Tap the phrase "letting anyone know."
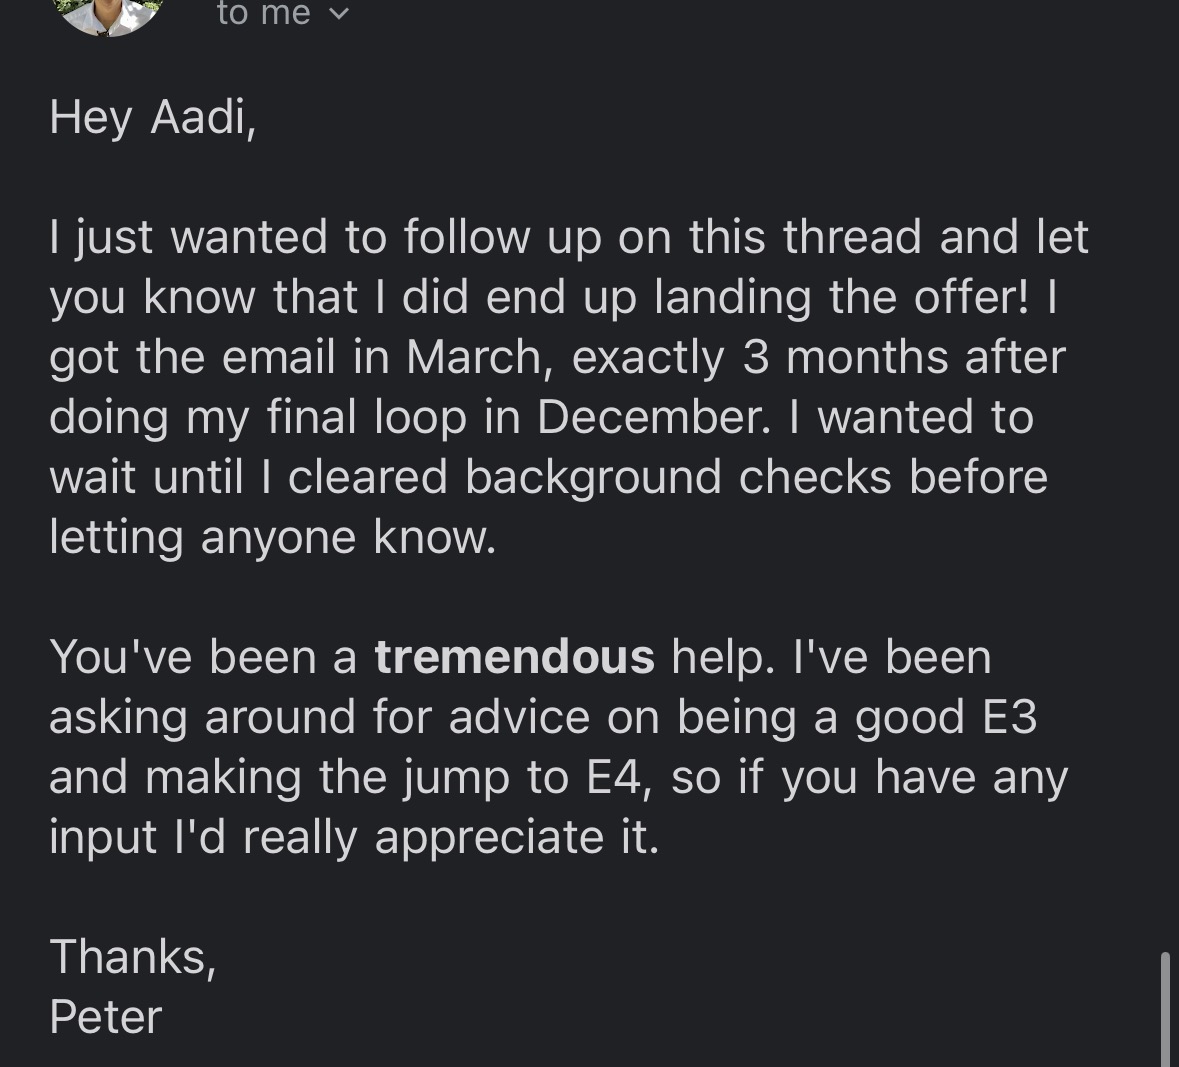Screen dimensions: 1179x1067 click(272, 537)
